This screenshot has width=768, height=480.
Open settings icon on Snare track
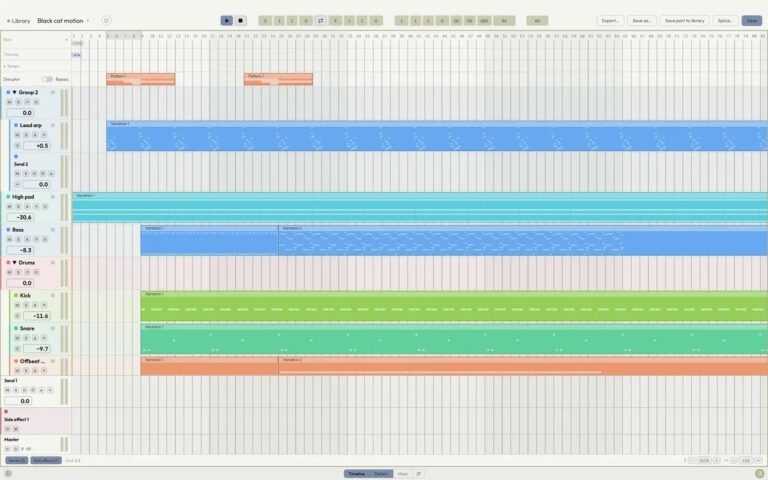[x=53, y=328]
